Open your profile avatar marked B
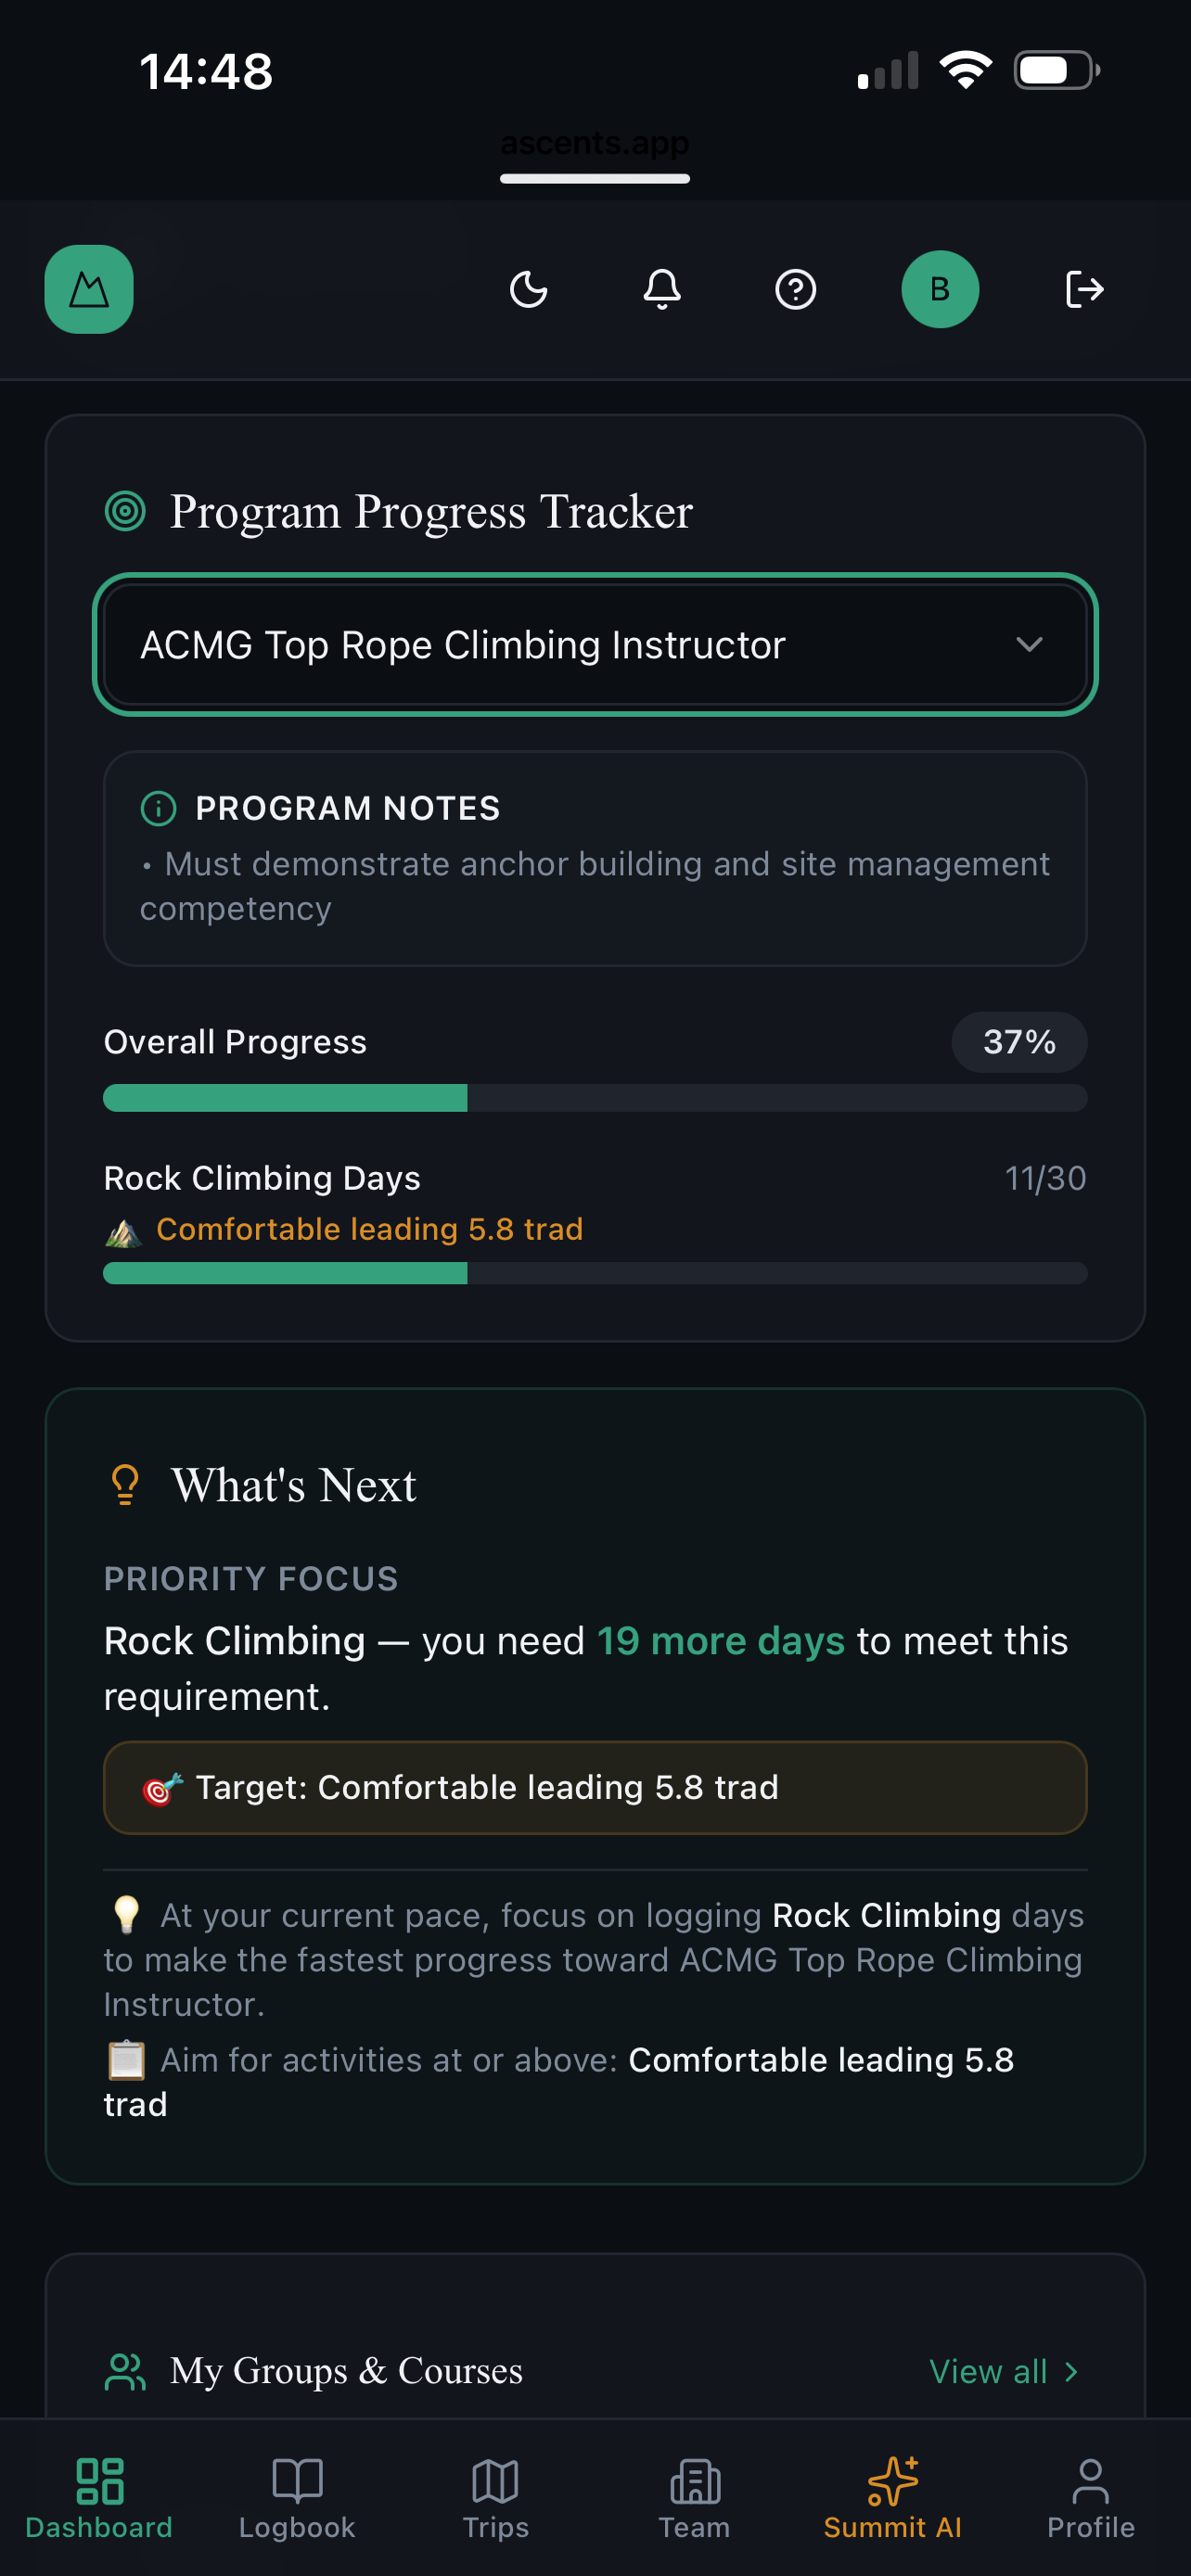1191x2576 pixels. [938, 289]
